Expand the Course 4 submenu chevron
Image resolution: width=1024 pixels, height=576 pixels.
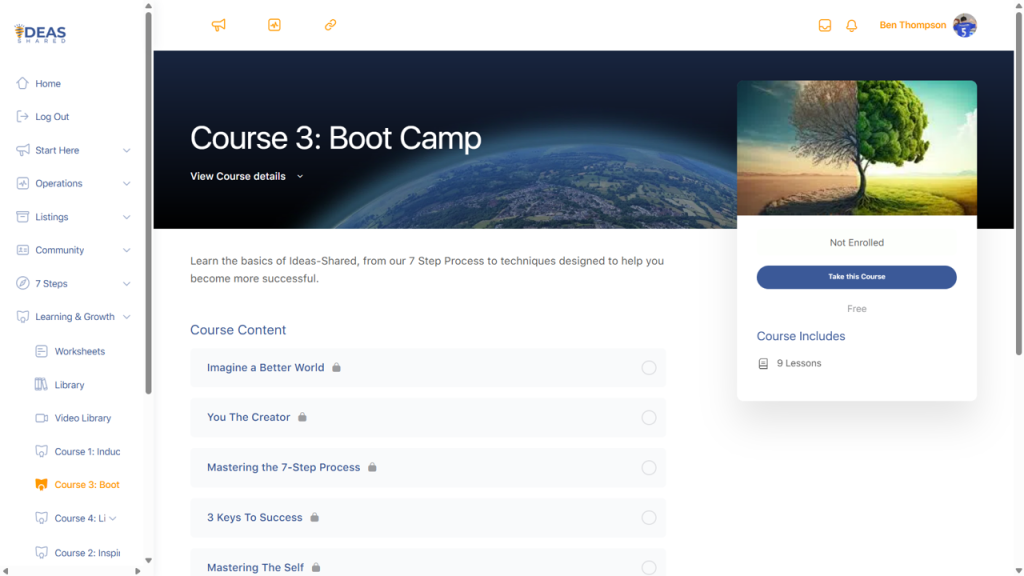coord(113,519)
